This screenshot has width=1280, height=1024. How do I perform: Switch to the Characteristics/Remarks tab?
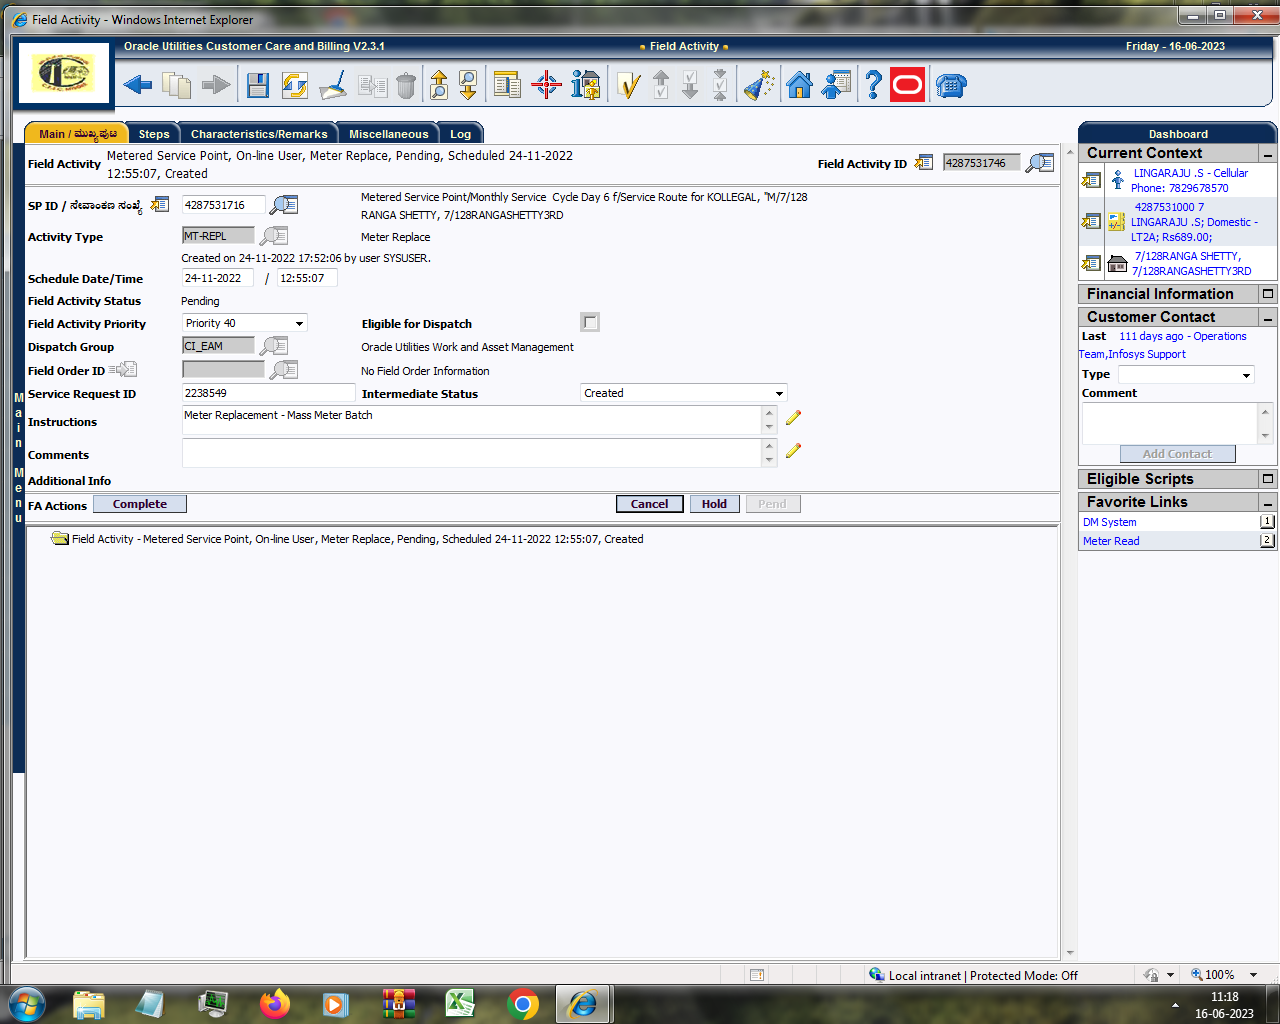tap(259, 134)
